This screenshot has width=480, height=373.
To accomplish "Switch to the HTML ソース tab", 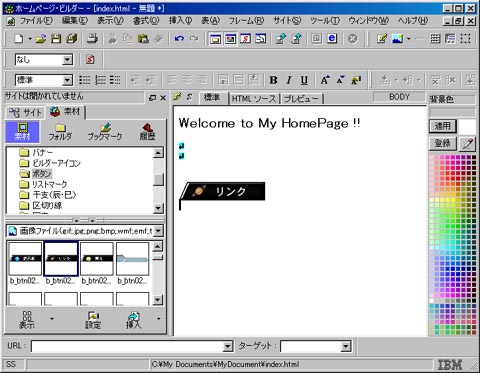I will [254, 98].
